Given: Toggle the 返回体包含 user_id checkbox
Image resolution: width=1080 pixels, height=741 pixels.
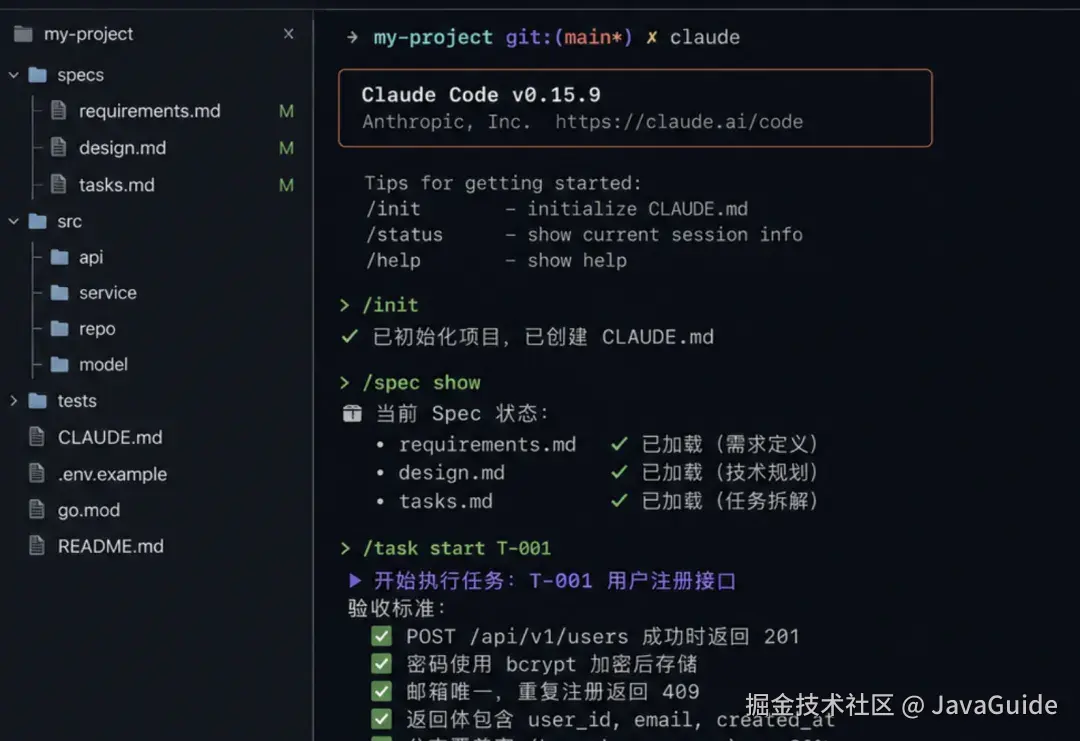Looking at the screenshot, I should [x=382, y=719].
